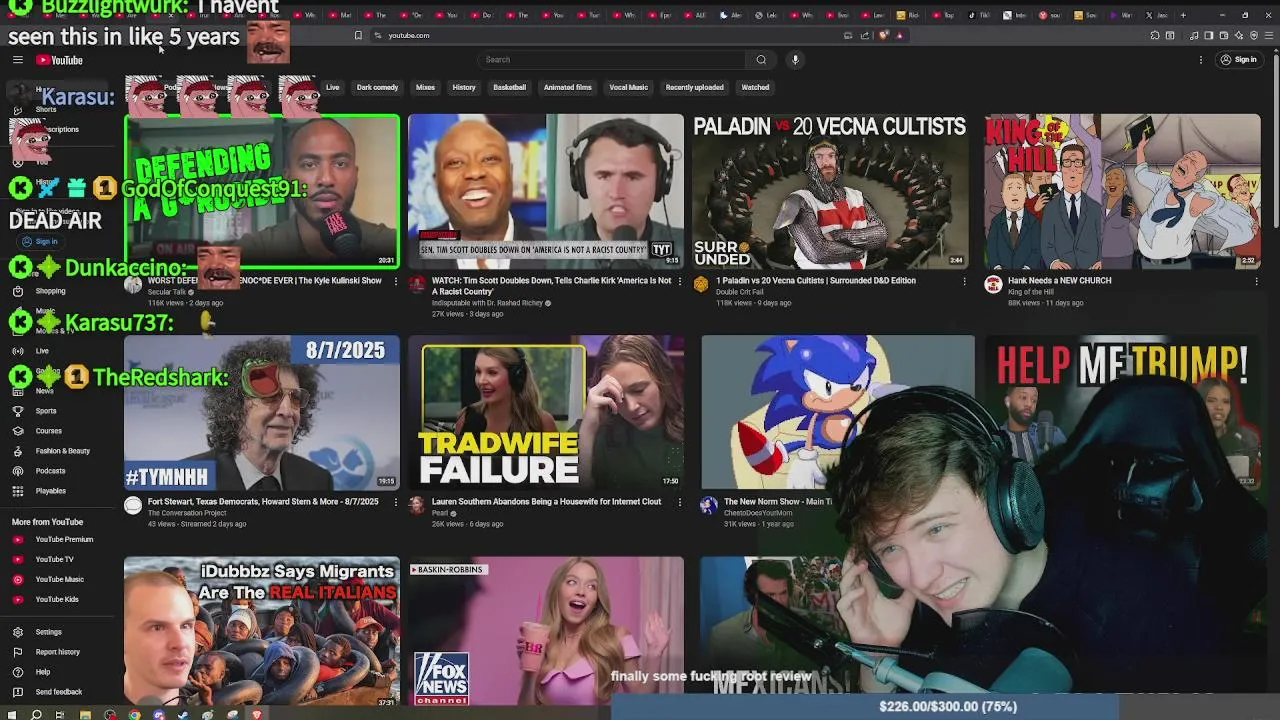Open the Double Crit Fail channel name

(x=742, y=292)
